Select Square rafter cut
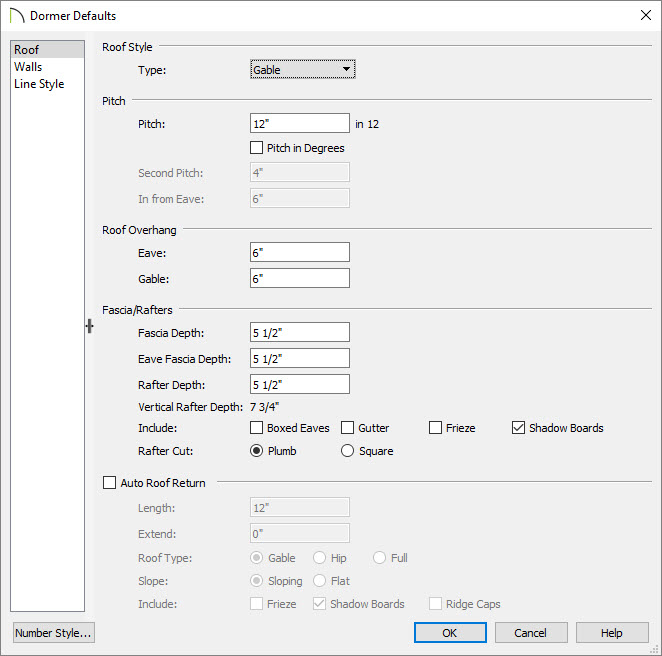The image size is (662, 656). coord(347,451)
